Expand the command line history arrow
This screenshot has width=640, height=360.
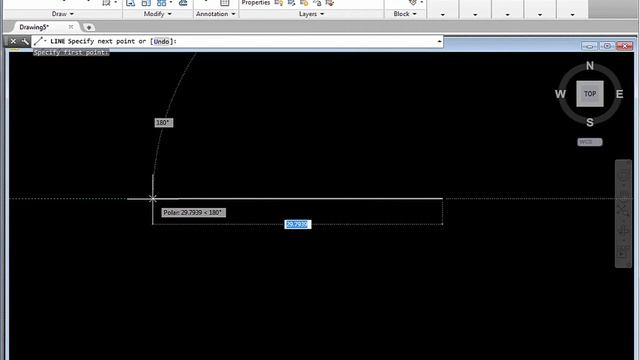pyautogui.click(x=439, y=41)
